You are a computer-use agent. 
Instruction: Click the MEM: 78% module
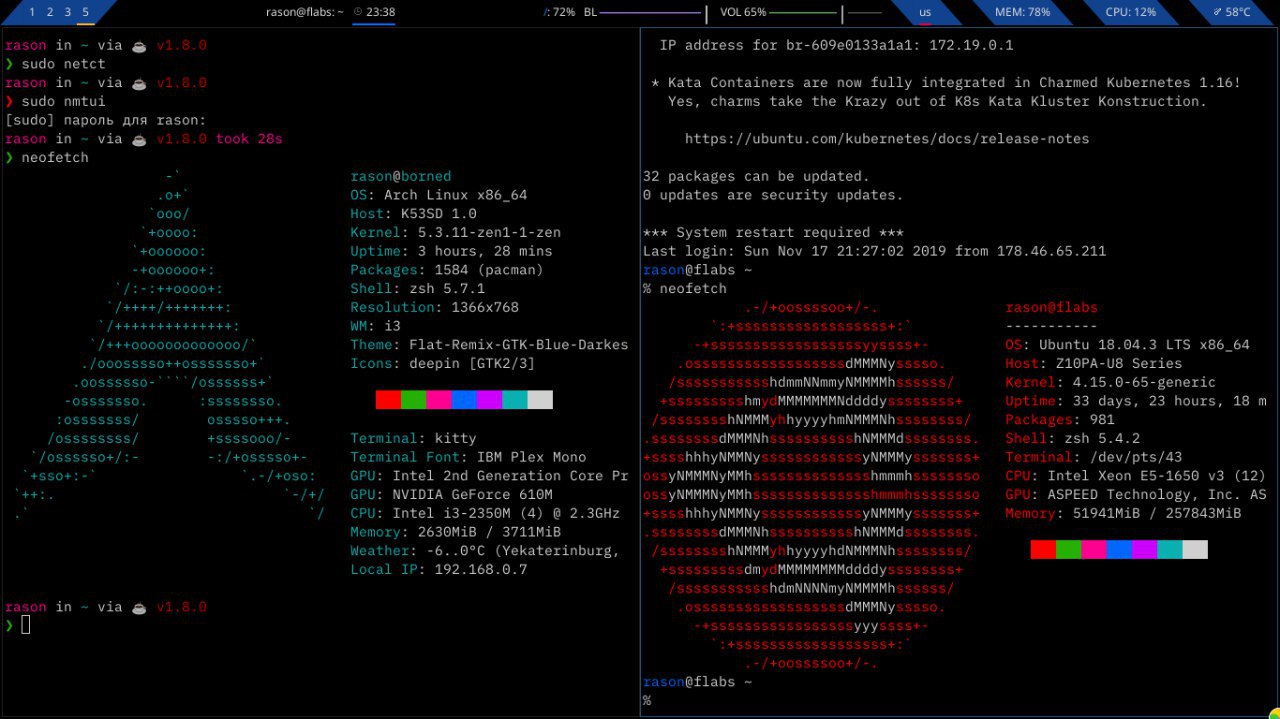point(1022,12)
